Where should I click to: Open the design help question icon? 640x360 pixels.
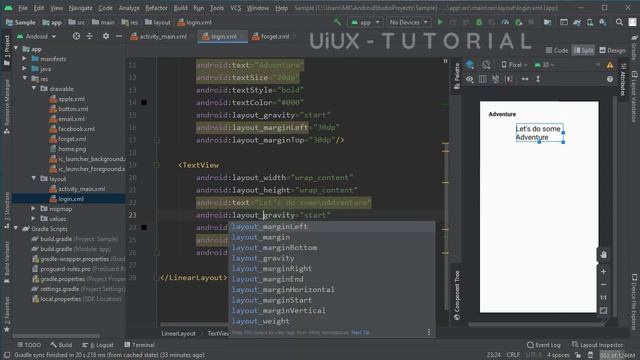coord(610,79)
